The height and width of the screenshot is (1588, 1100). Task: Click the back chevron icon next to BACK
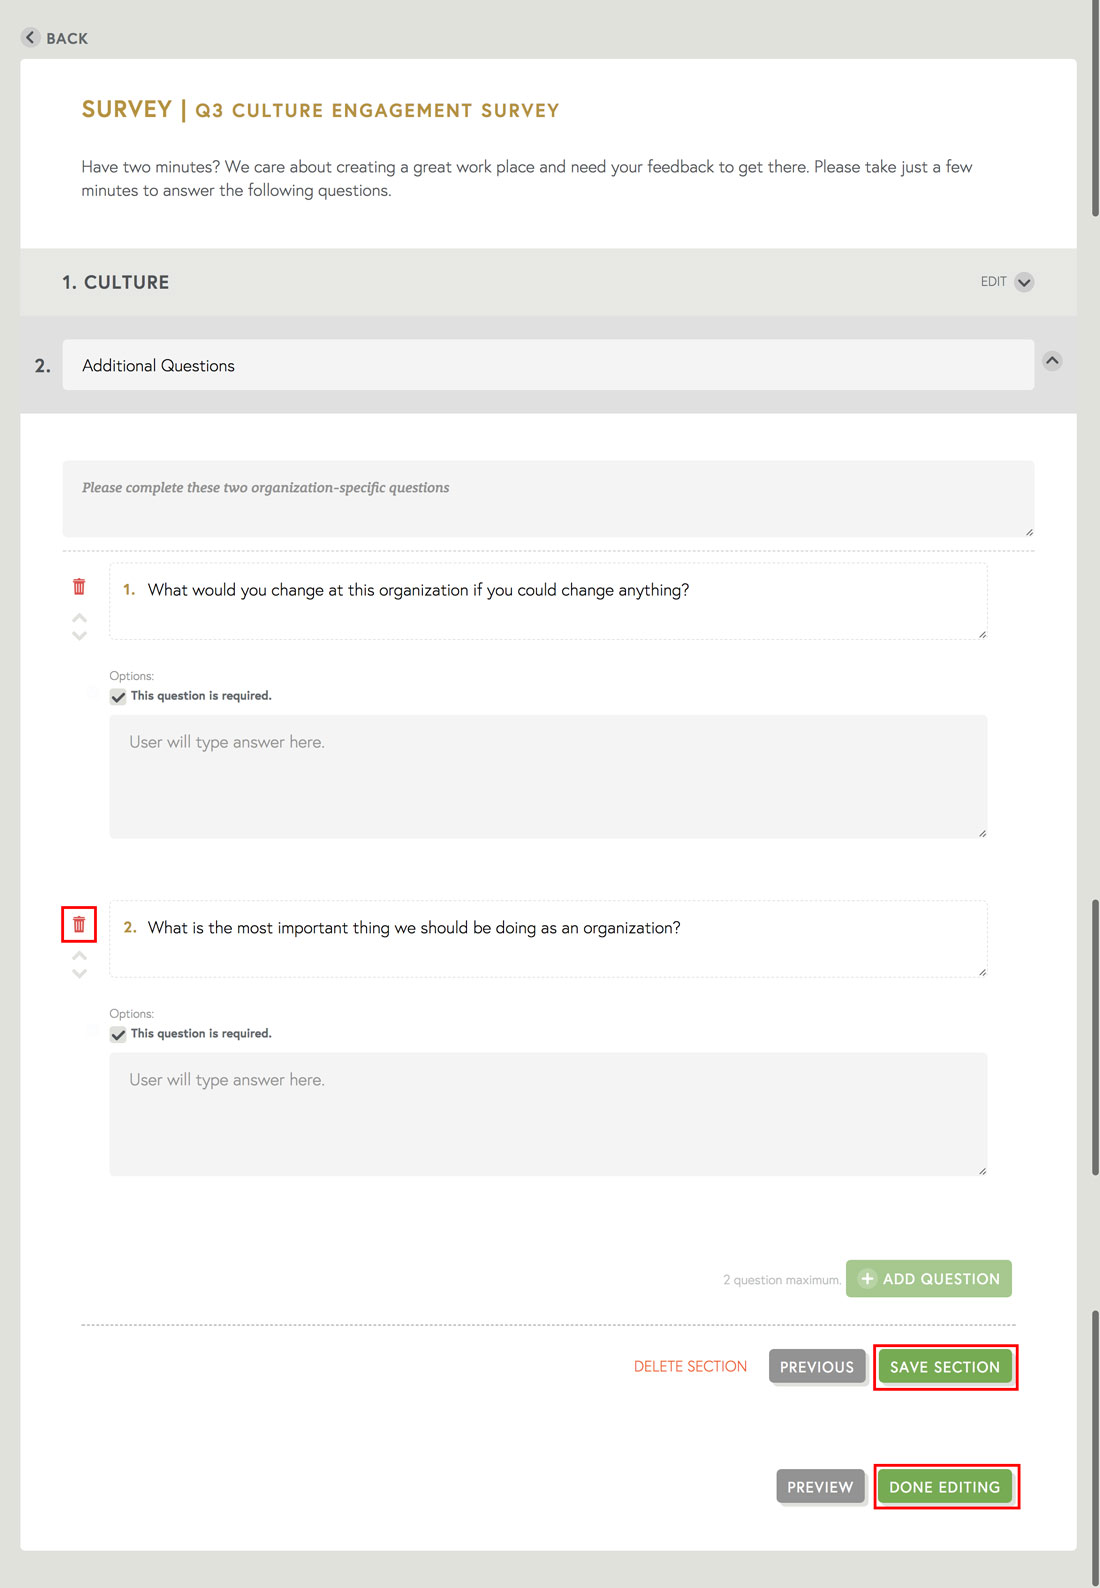(x=30, y=37)
